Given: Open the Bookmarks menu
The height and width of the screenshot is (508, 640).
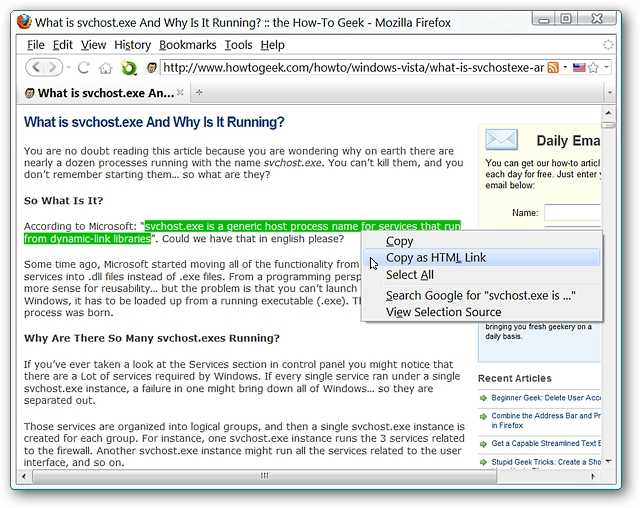Looking at the screenshot, I should 187,45.
